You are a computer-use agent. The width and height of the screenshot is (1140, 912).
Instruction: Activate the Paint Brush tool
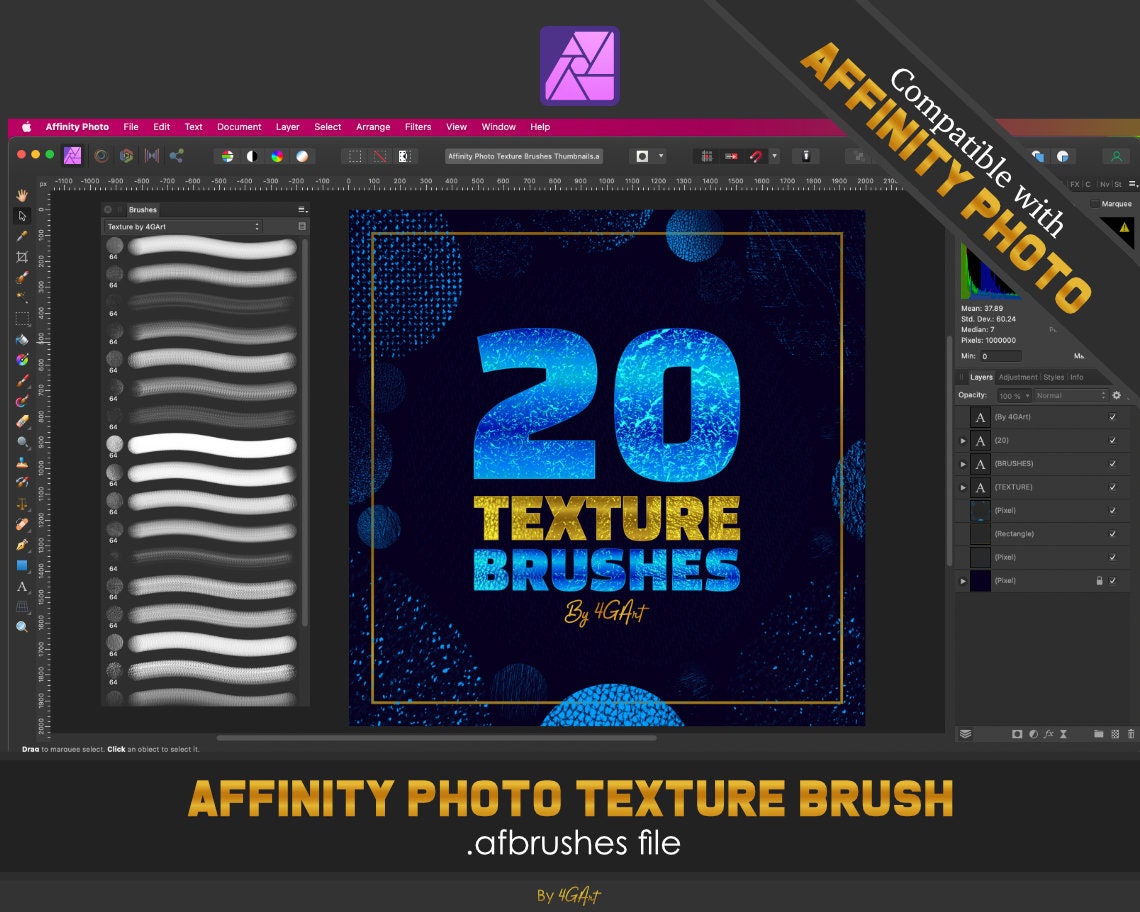[22, 382]
